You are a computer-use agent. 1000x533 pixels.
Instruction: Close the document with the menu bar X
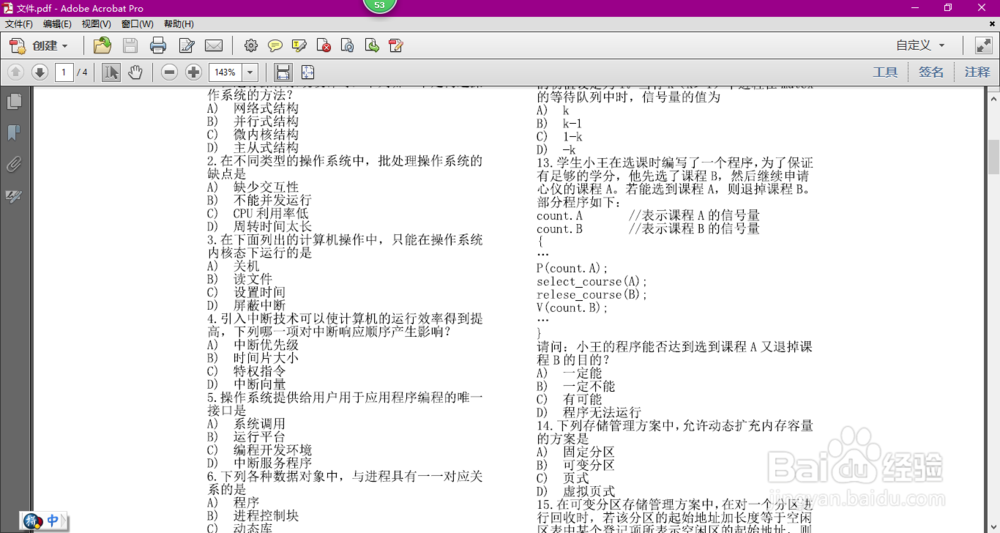(x=992, y=24)
